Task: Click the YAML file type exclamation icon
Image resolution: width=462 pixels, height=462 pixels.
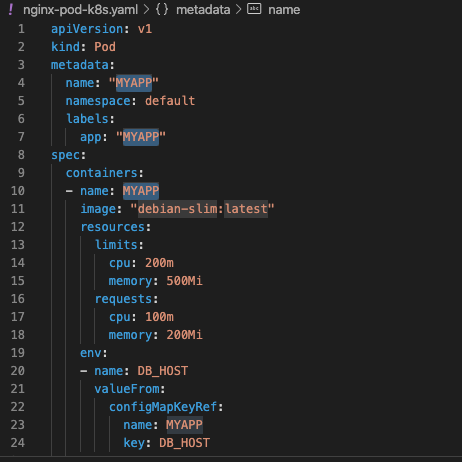Action: click(x=11, y=10)
